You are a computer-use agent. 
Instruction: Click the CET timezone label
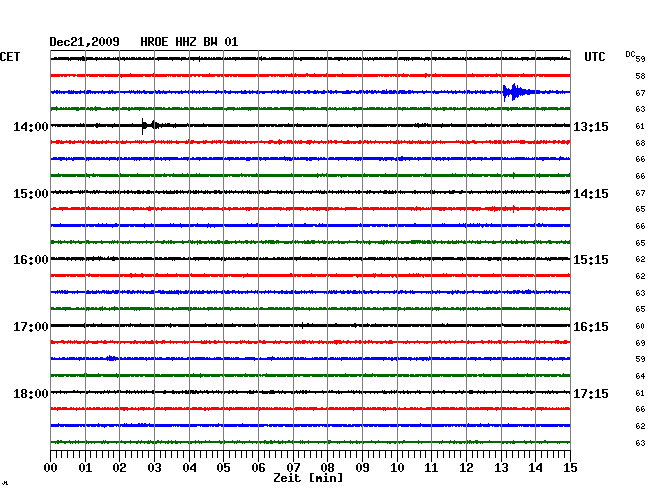10,57
